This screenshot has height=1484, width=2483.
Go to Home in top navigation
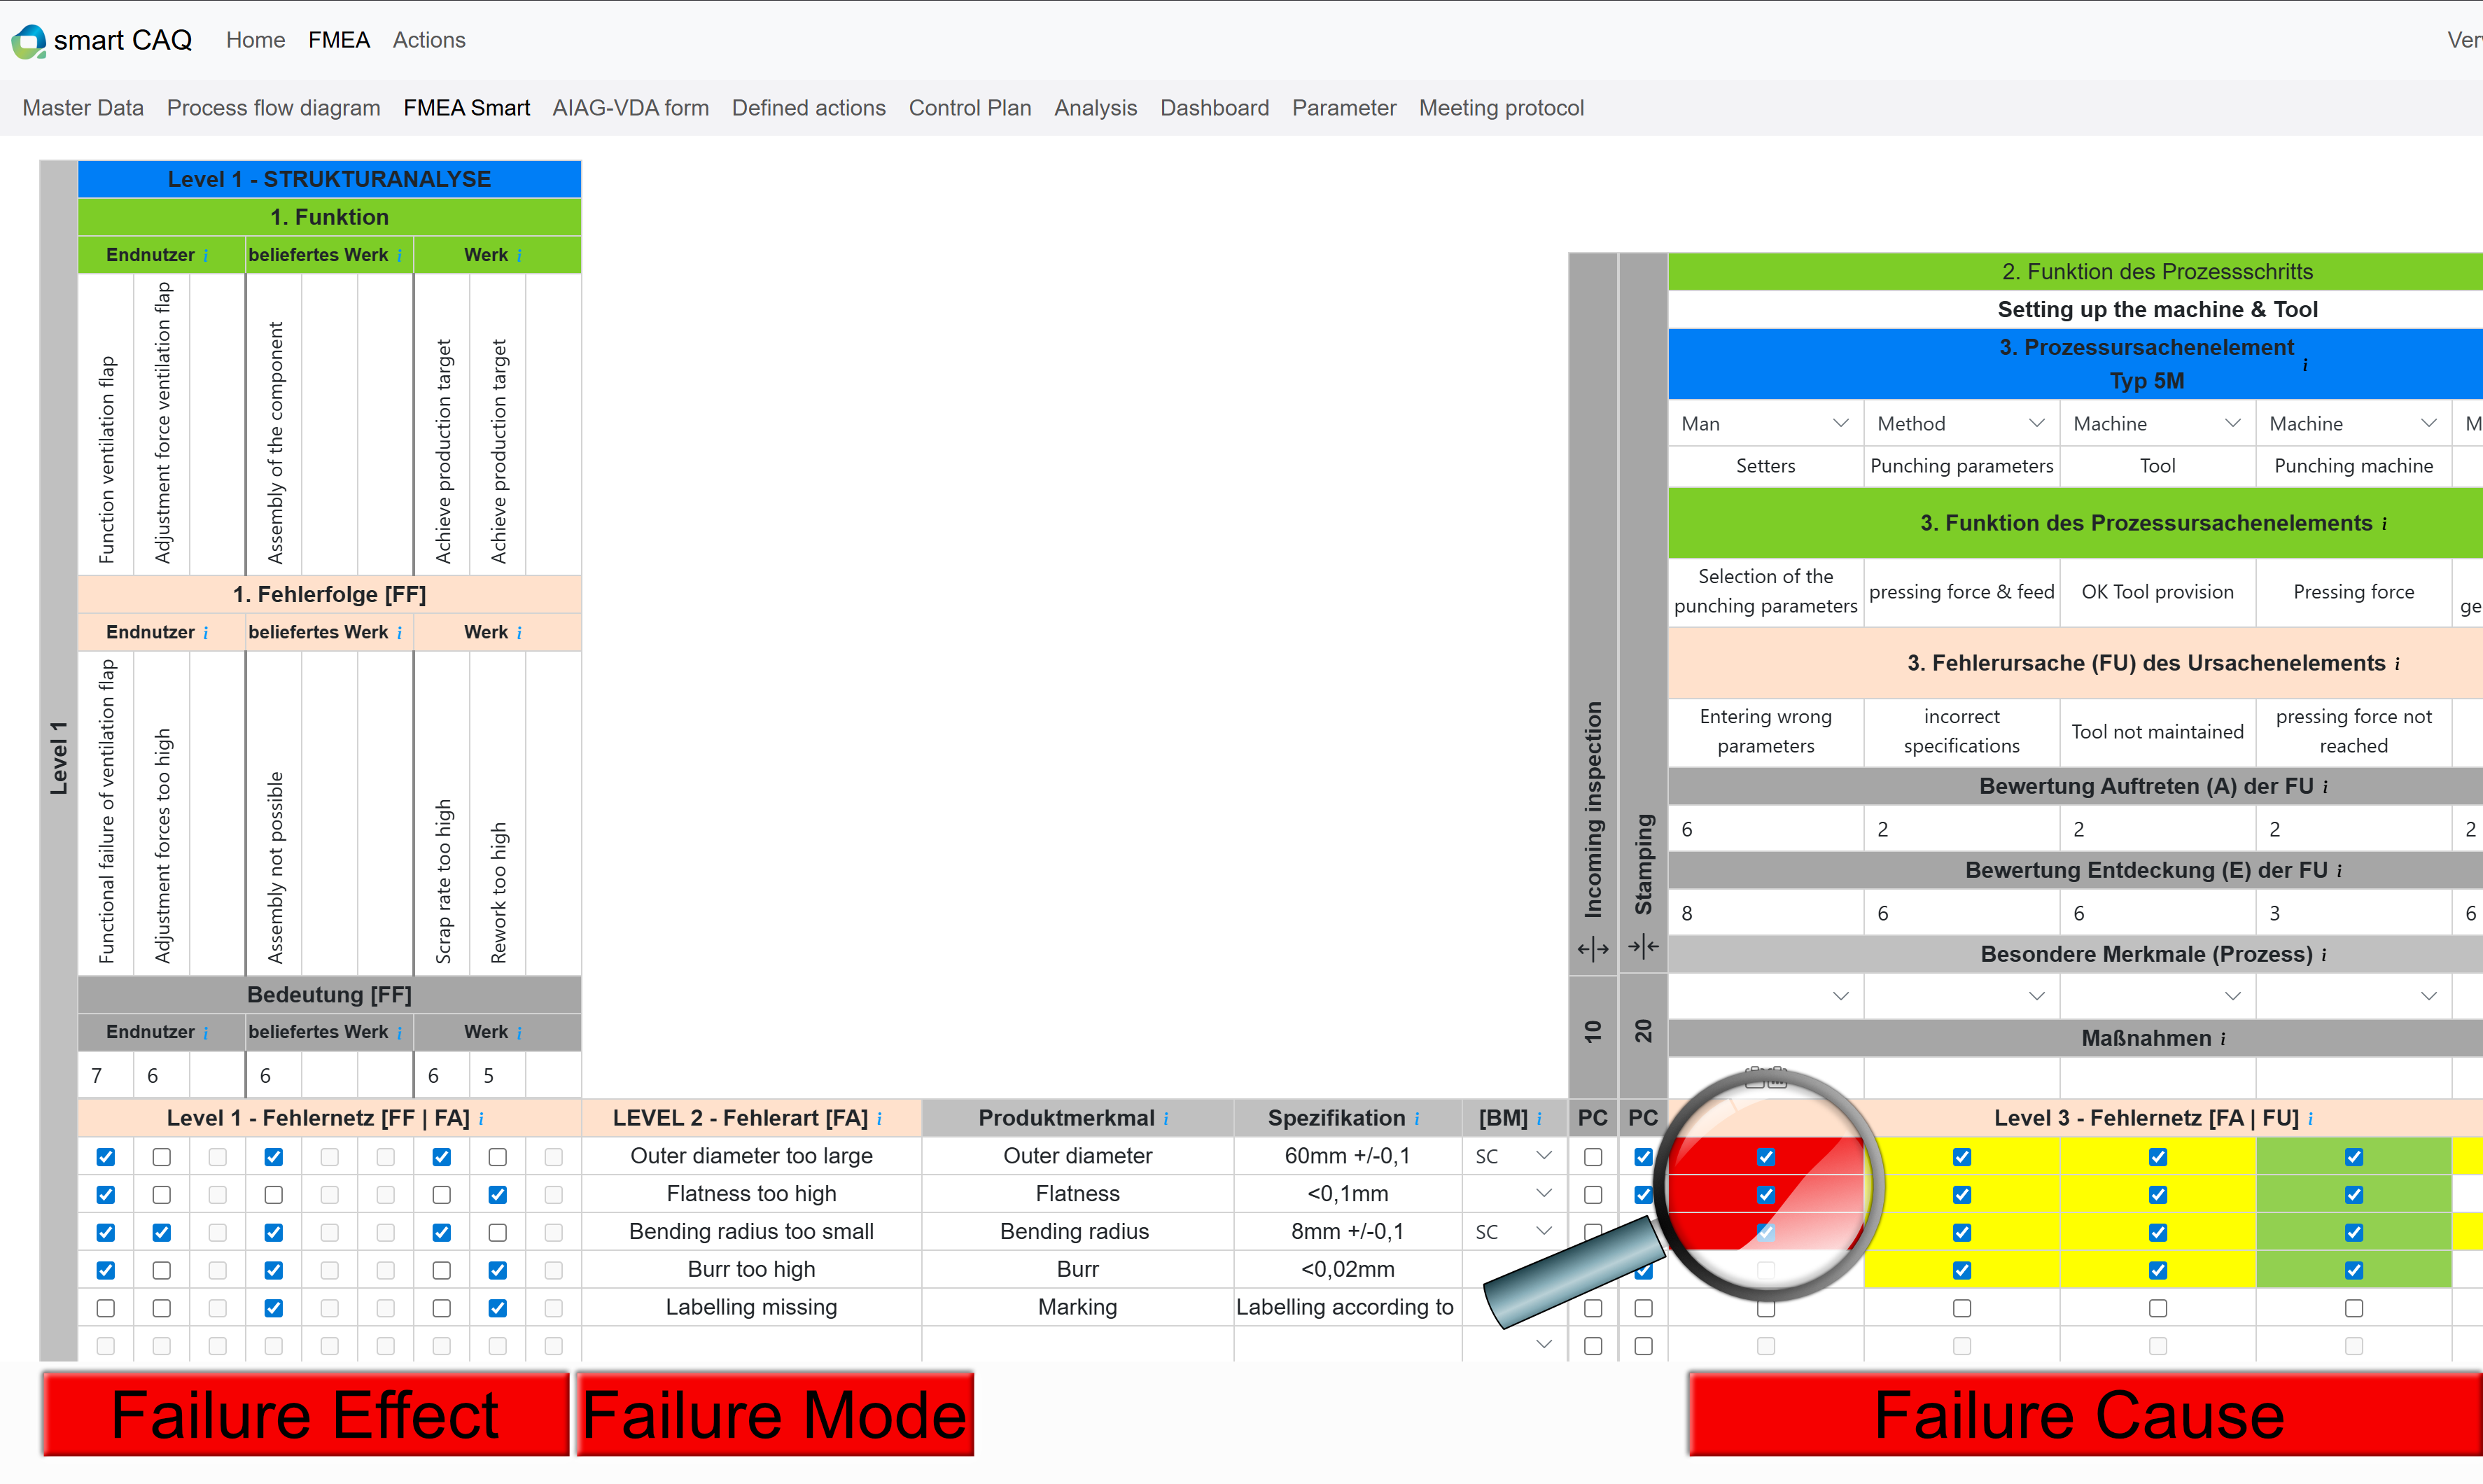(255, 40)
